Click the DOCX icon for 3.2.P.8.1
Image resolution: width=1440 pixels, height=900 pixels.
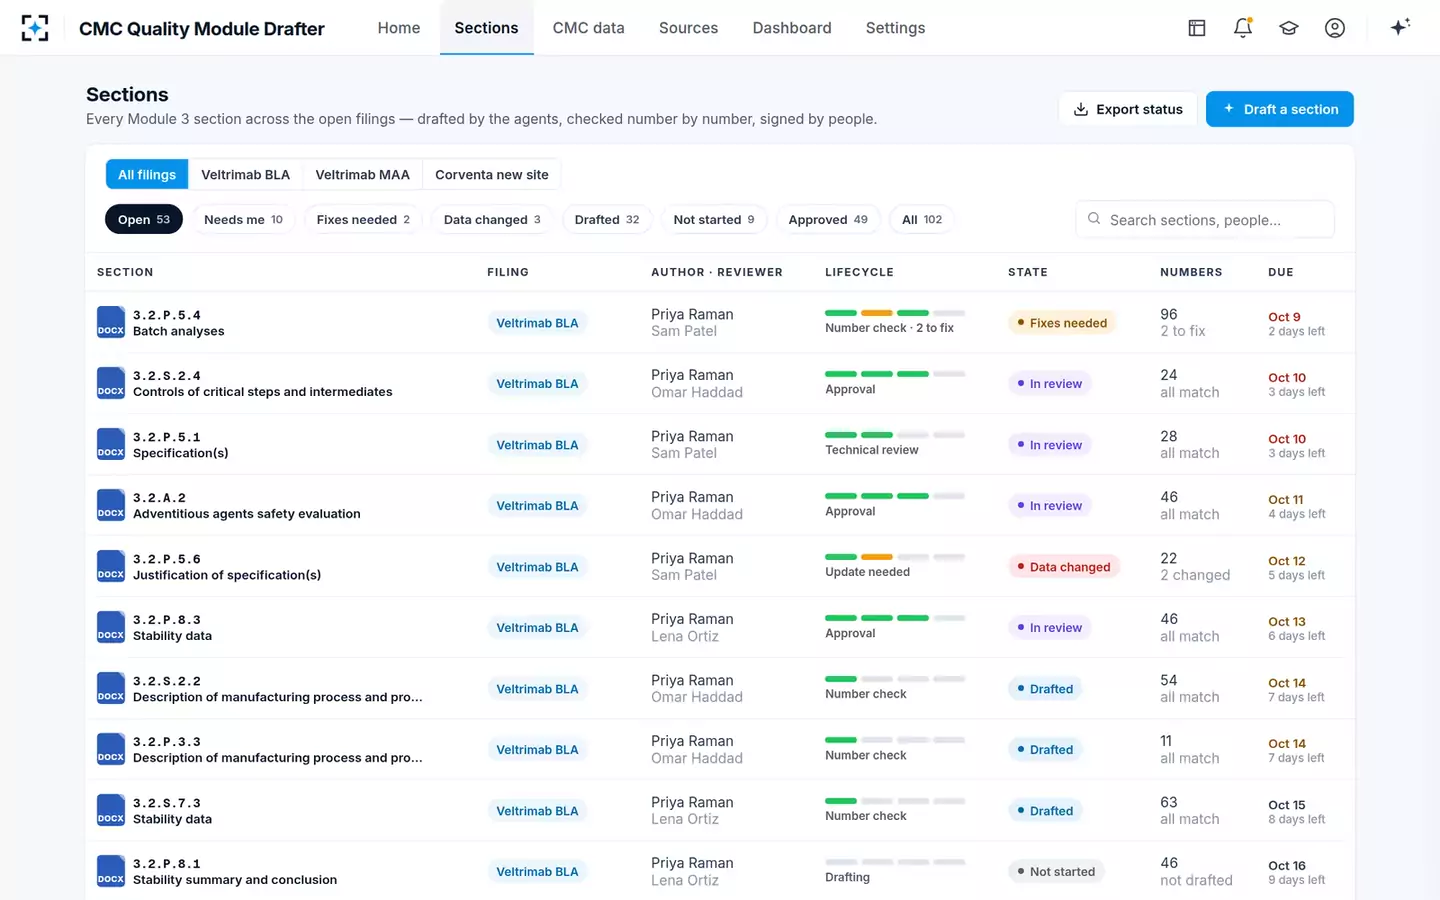(111, 871)
